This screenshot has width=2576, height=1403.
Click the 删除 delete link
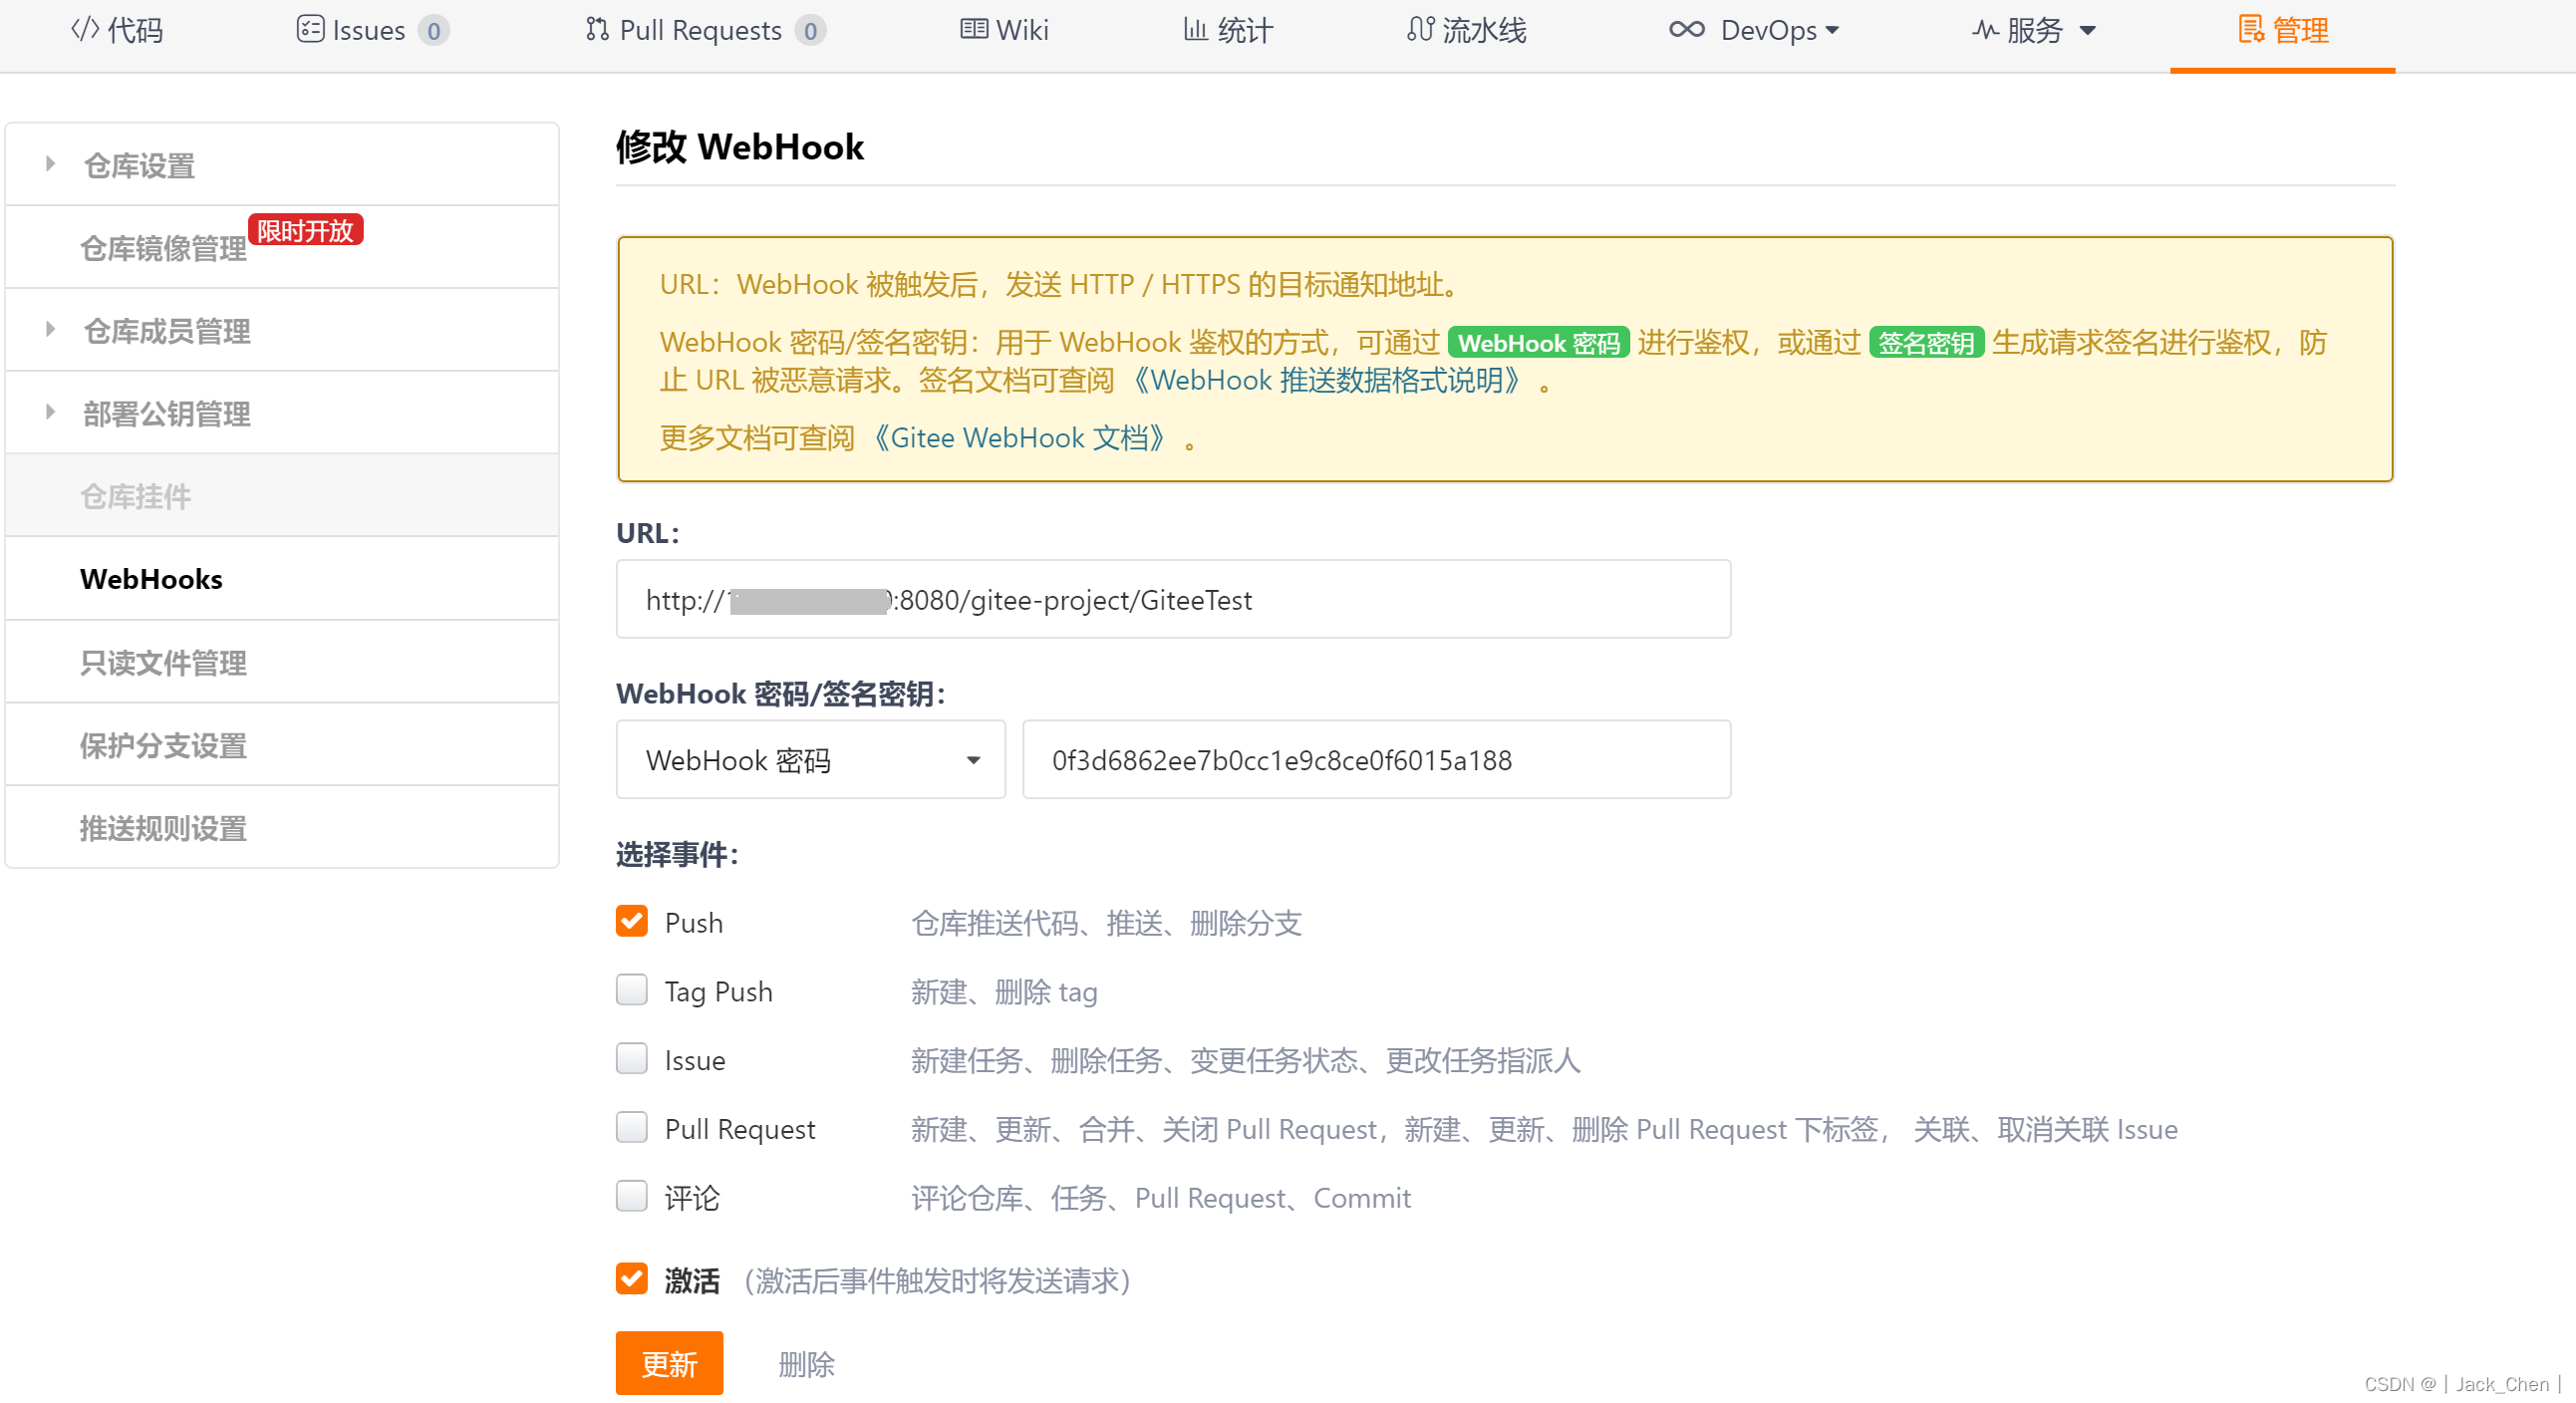(x=806, y=1364)
